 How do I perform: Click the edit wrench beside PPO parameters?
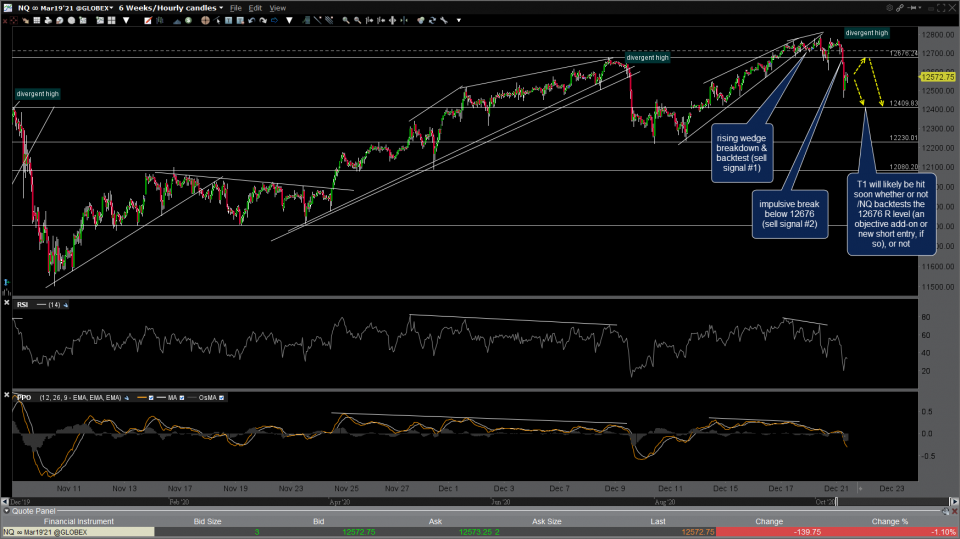(x=127, y=398)
